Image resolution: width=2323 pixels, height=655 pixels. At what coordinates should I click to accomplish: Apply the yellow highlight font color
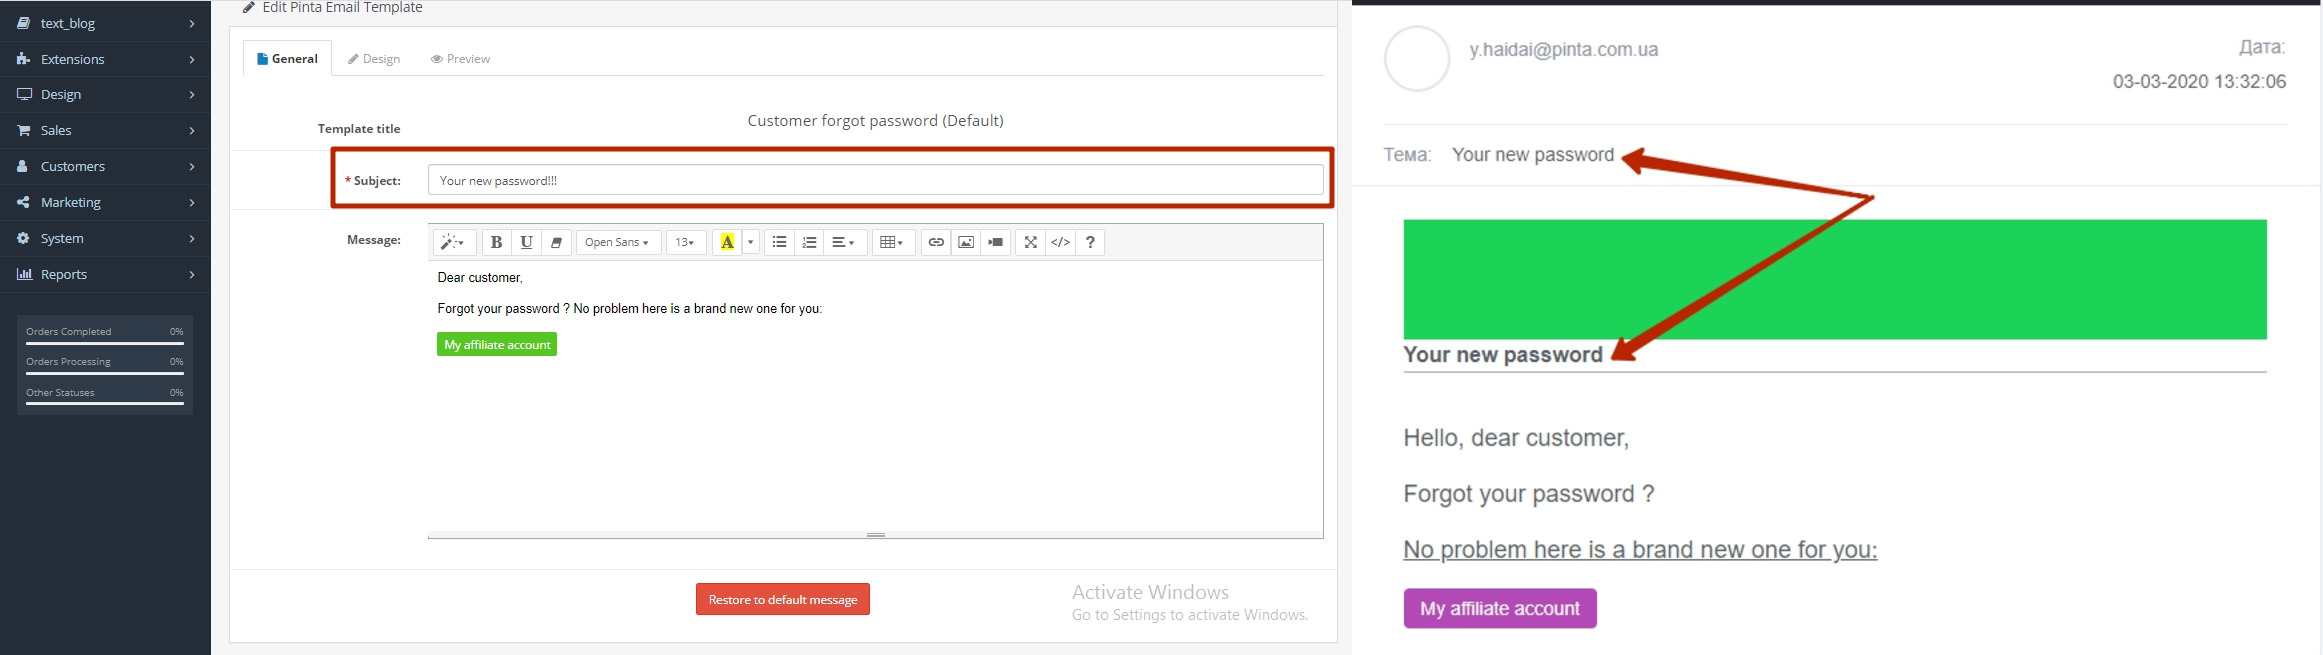[727, 242]
